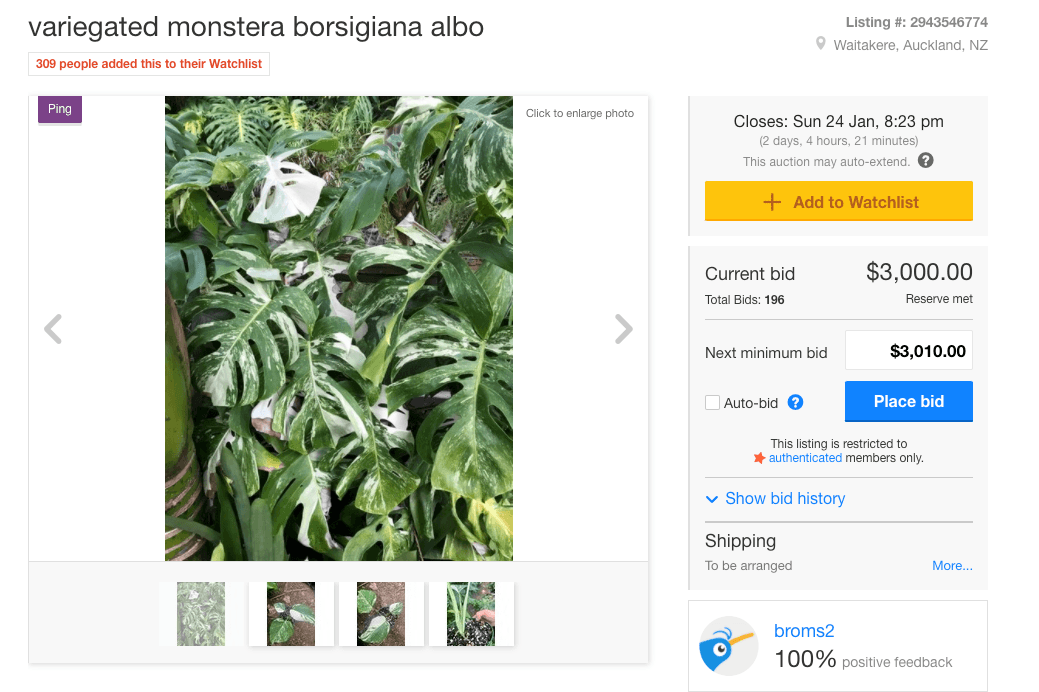1039x692 pixels.
Task: Expand Show bid history
Action: click(775, 498)
